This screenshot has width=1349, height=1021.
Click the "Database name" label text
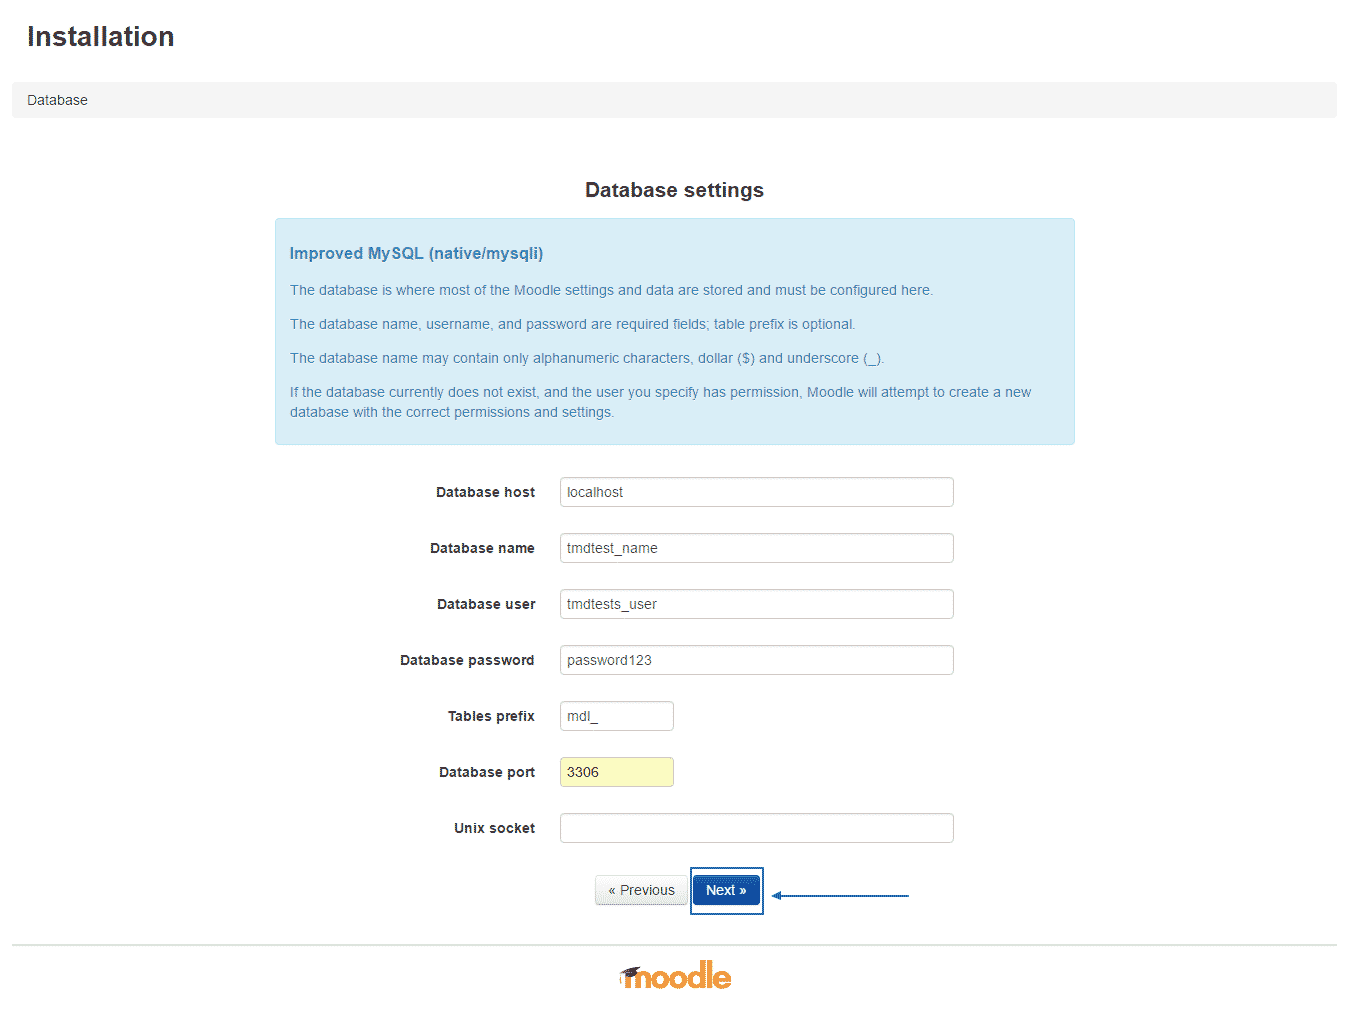482,548
